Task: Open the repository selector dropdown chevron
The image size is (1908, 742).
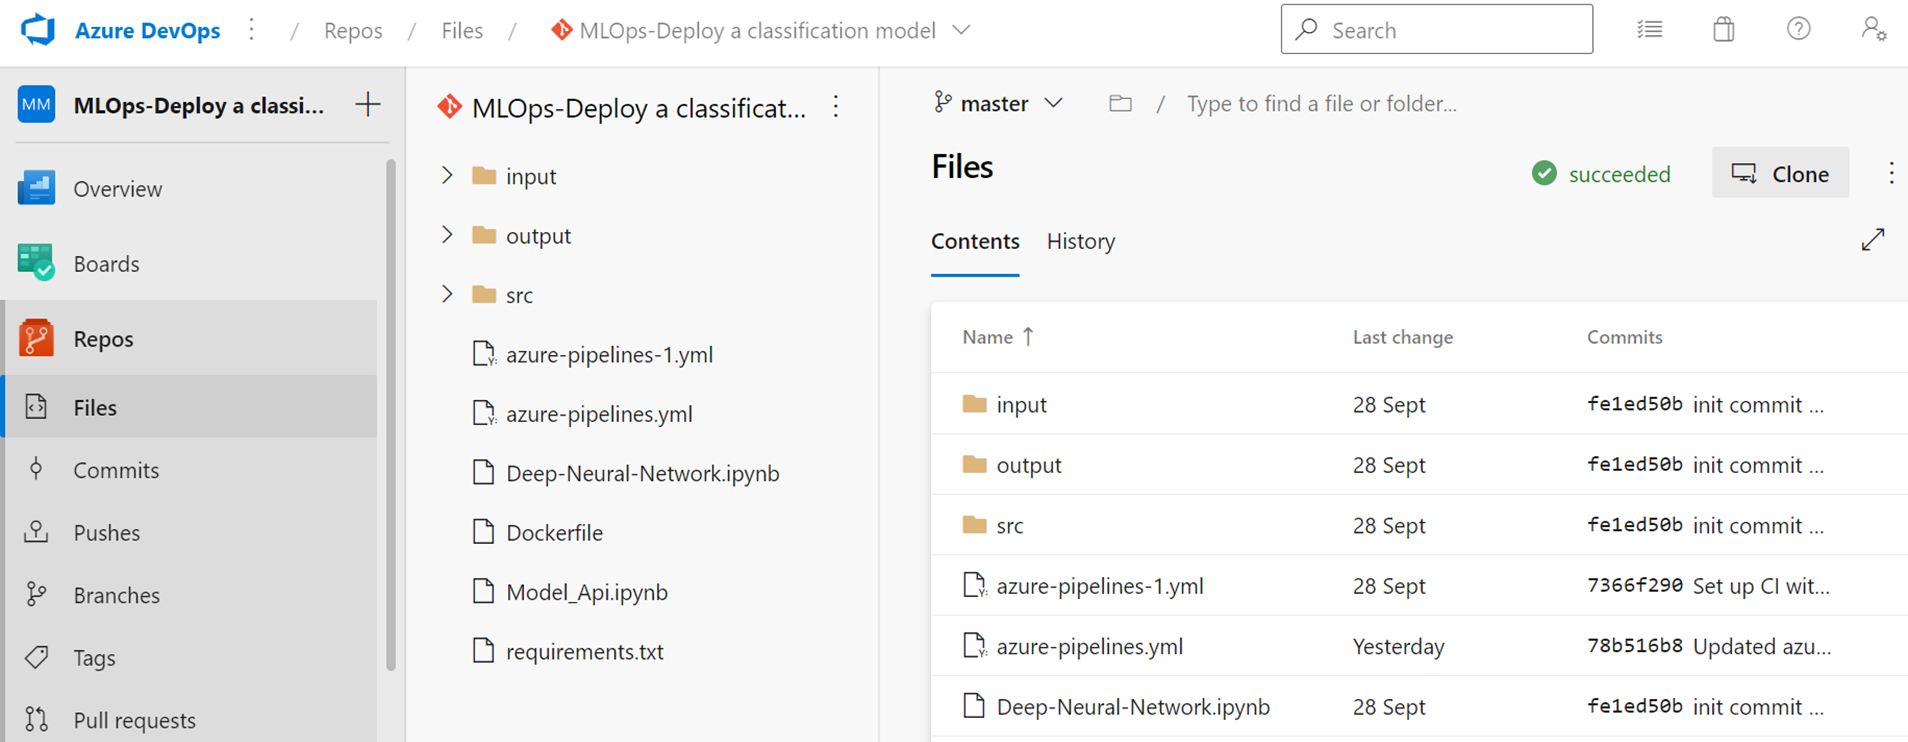Action: [x=961, y=31]
